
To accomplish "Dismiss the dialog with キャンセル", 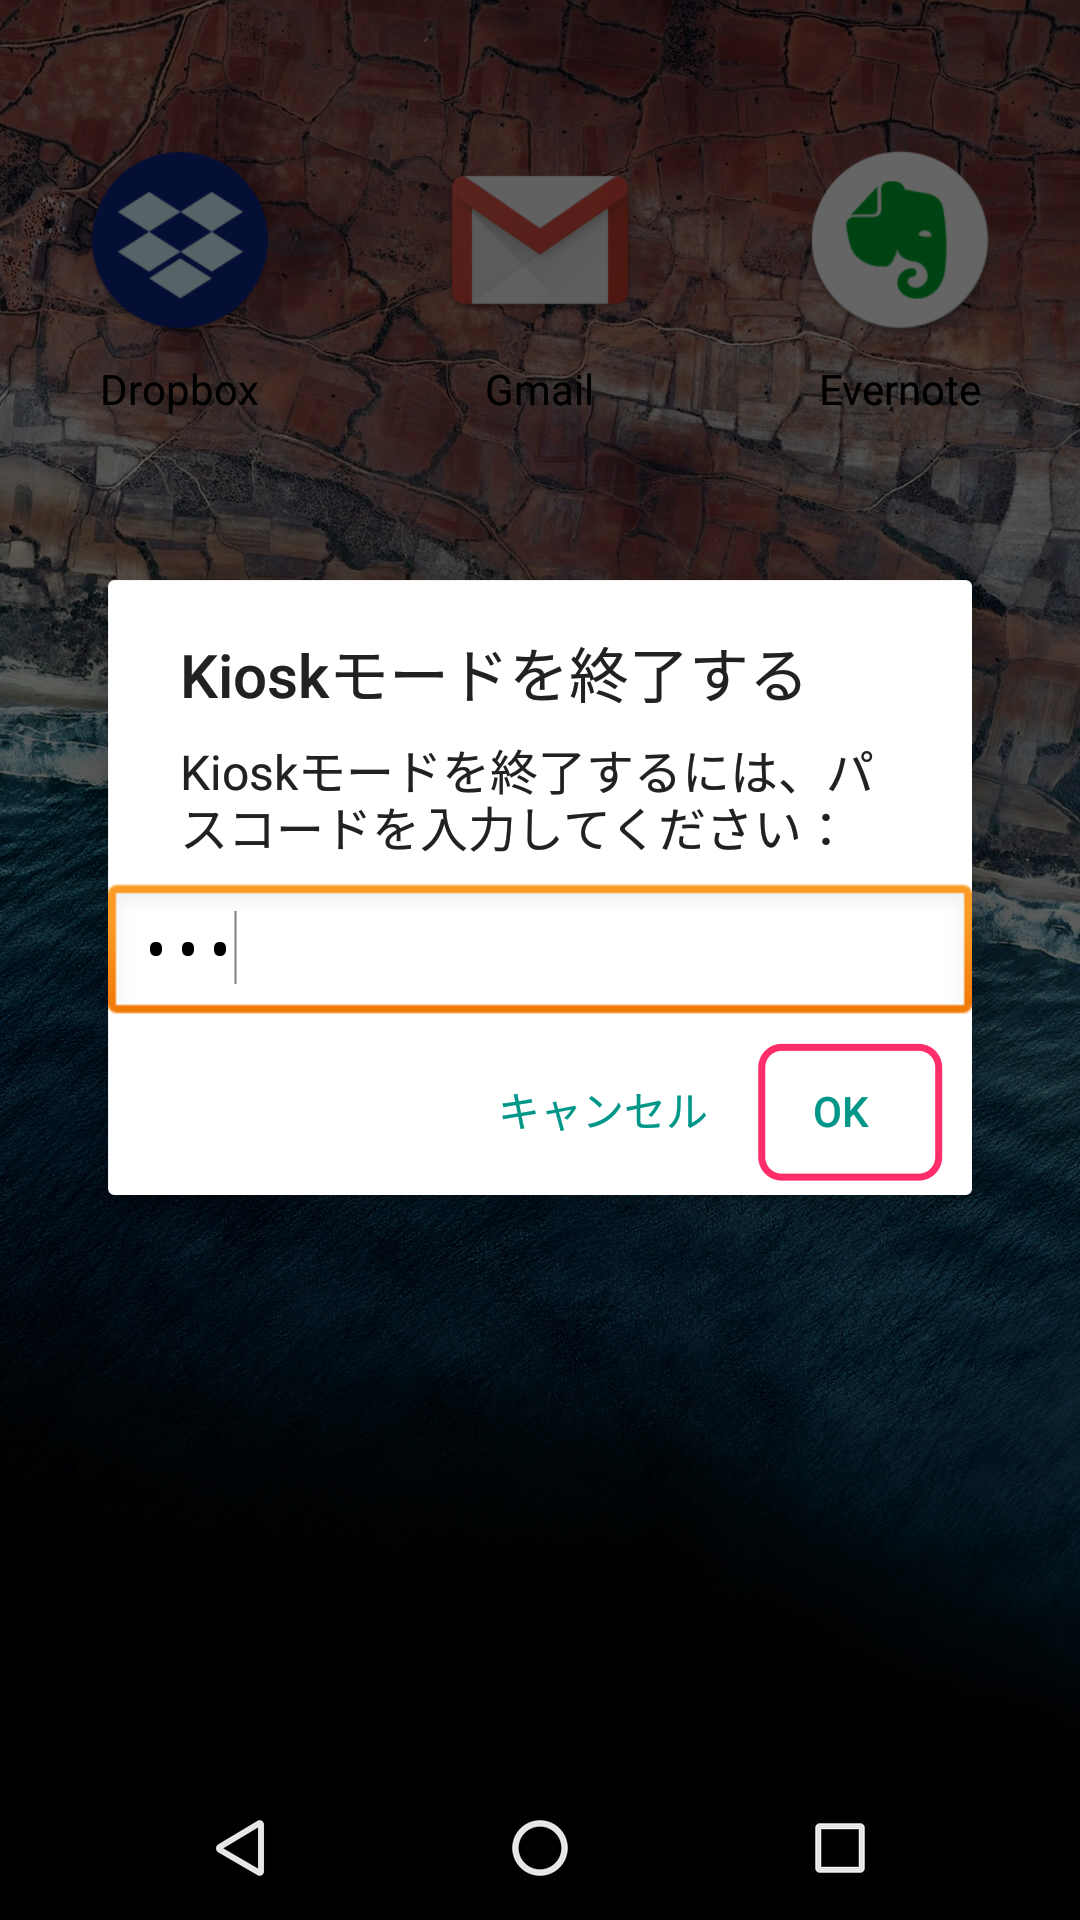I will 603,1112.
